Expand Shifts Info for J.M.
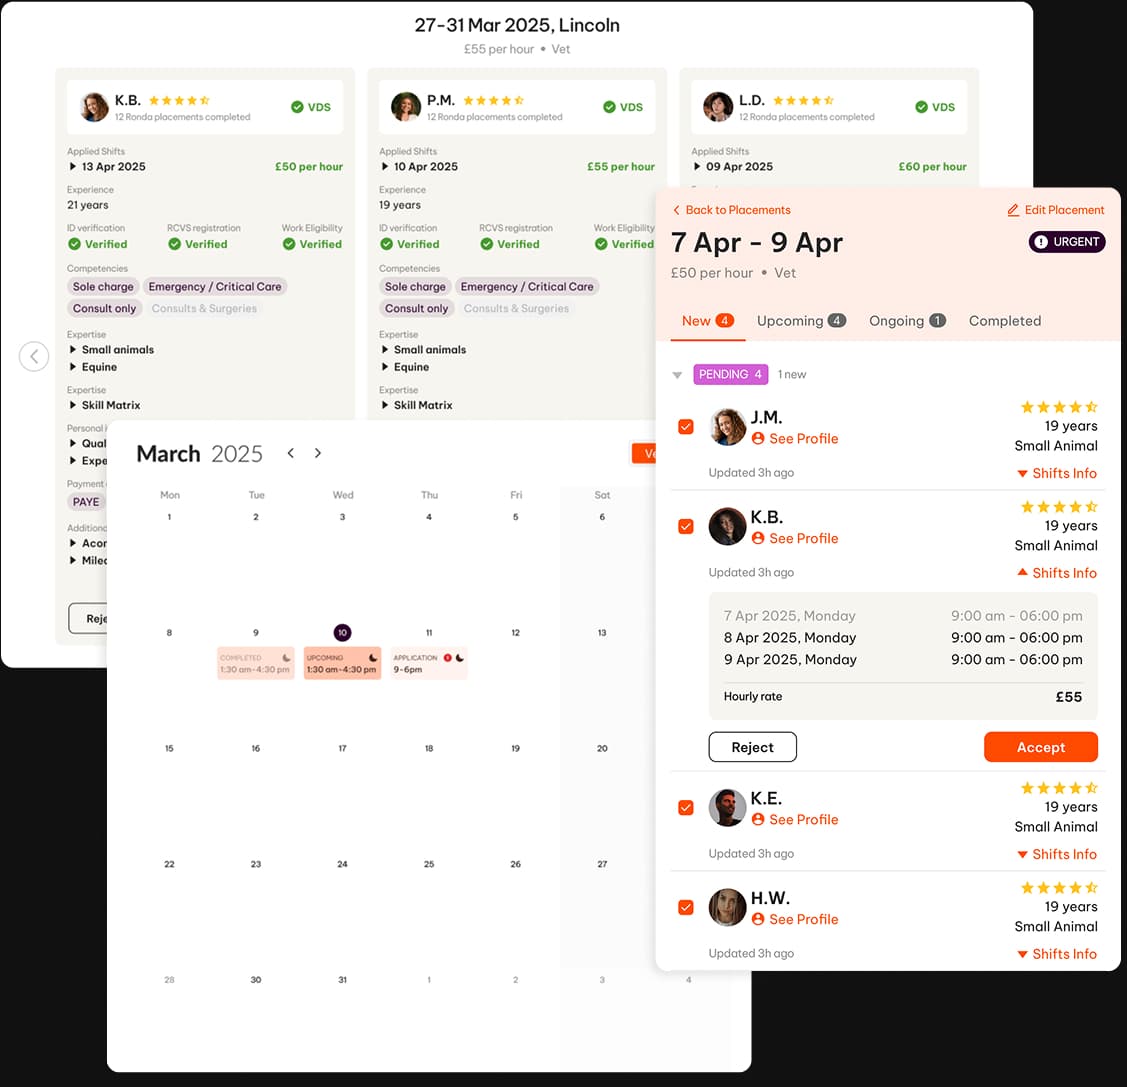1127x1087 pixels. (1056, 473)
